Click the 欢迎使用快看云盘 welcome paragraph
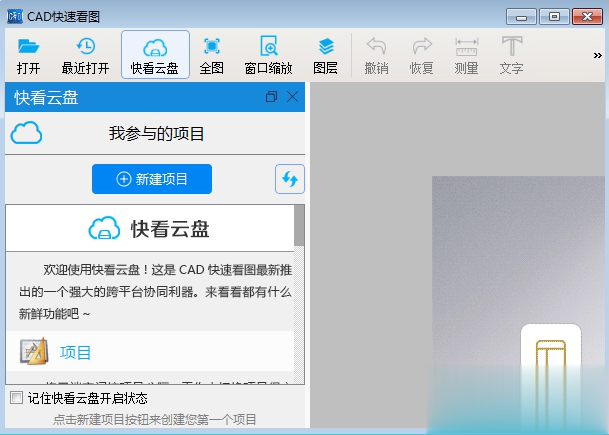 coord(155,291)
